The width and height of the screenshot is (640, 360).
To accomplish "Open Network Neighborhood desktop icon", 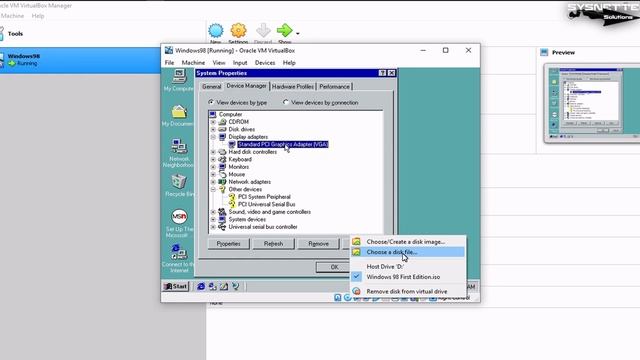I will [x=179, y=146].
